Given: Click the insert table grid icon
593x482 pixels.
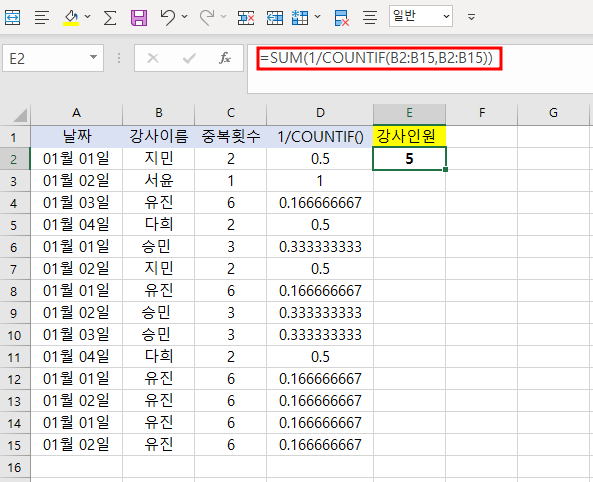Looking at the screenshot, I should point(300,17).
